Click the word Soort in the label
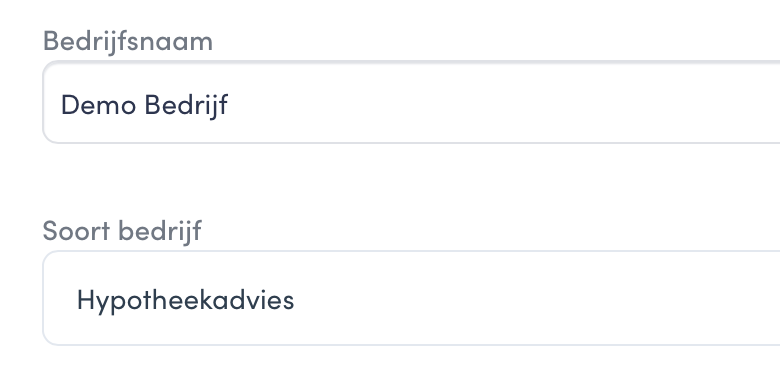 pos(76,231)
